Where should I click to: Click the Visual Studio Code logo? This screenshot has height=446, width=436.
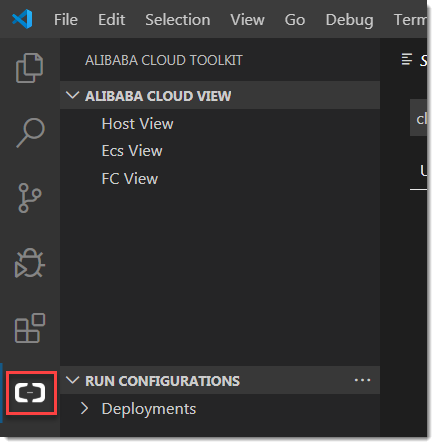[x=22, y=19]
